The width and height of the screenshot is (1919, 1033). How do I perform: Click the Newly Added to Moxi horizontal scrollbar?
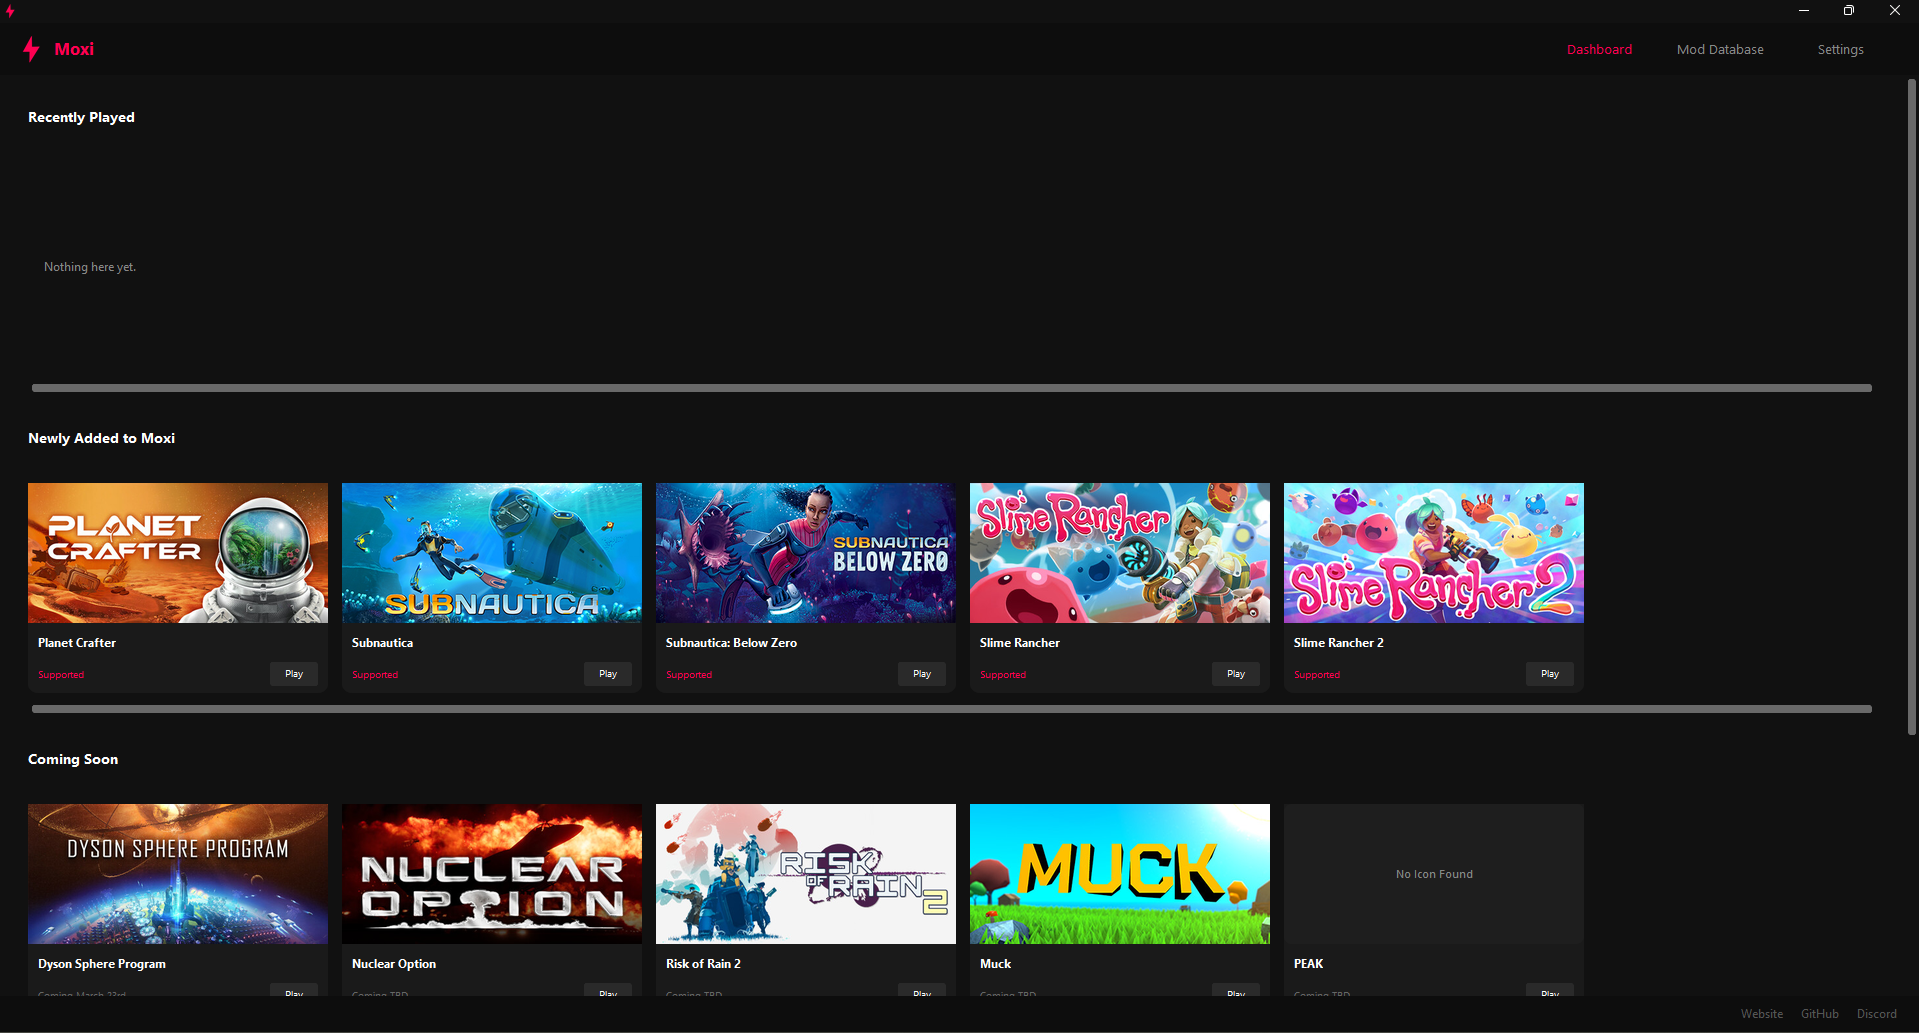(x=952, y=709)
